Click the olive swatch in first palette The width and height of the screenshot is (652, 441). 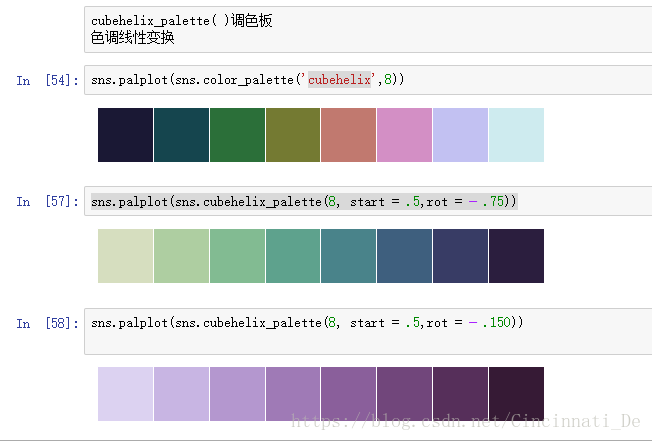[x=293, y=135]
